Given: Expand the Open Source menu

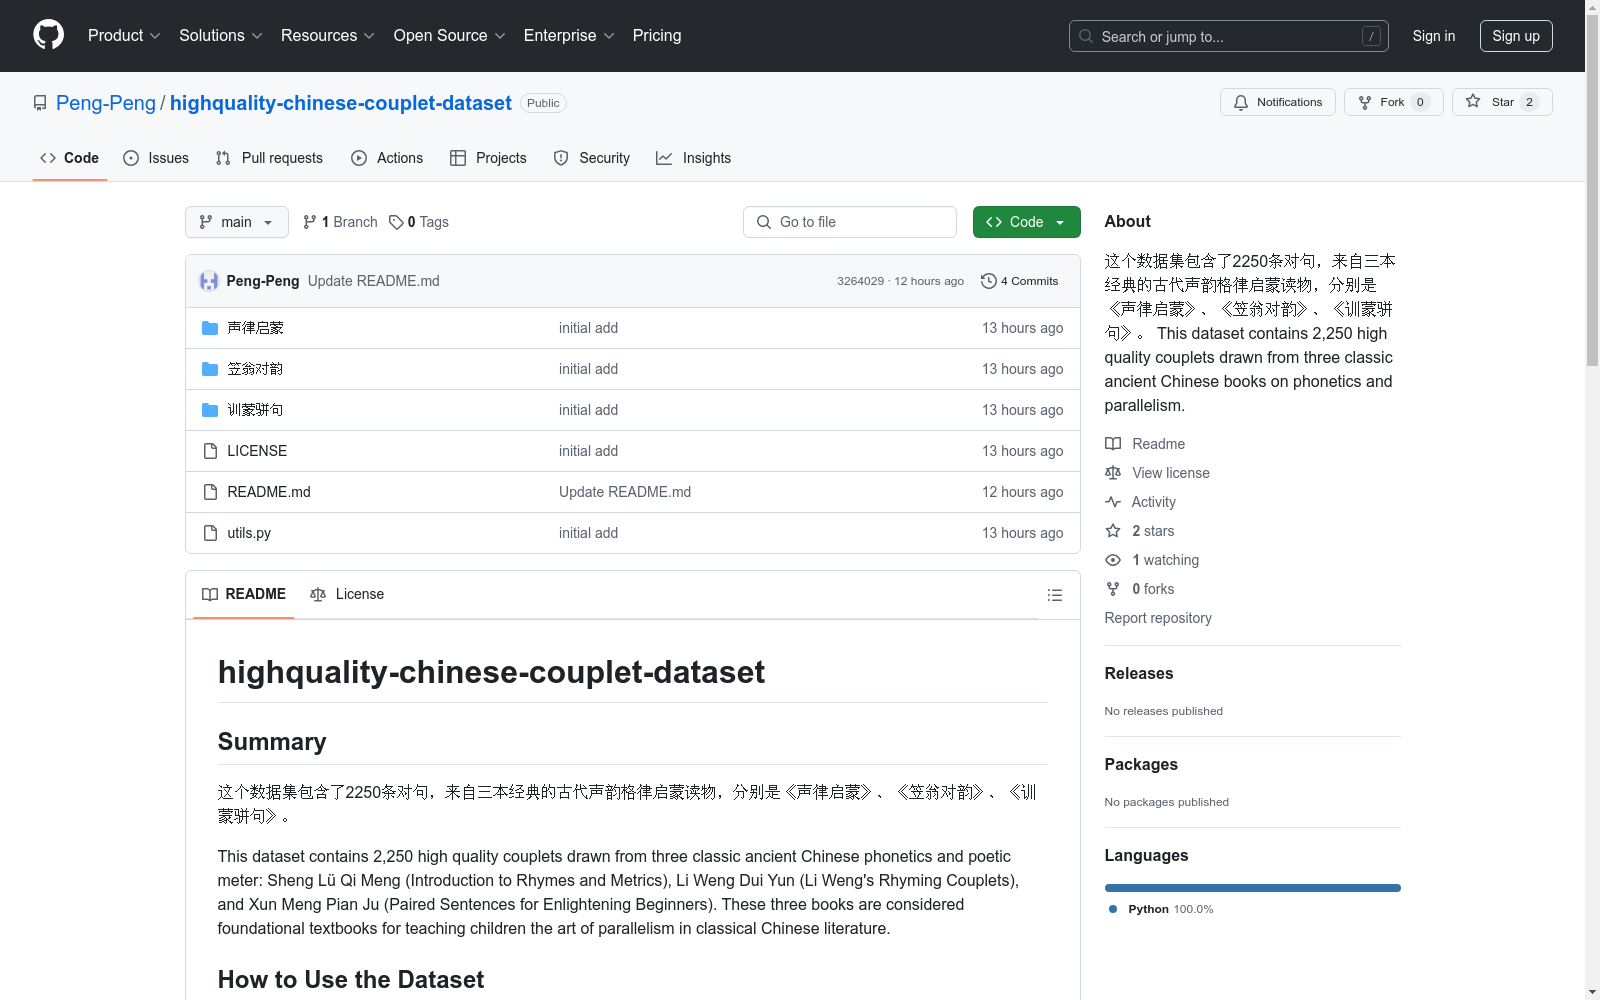Looking at the screenshot, I should click(449, 36).
